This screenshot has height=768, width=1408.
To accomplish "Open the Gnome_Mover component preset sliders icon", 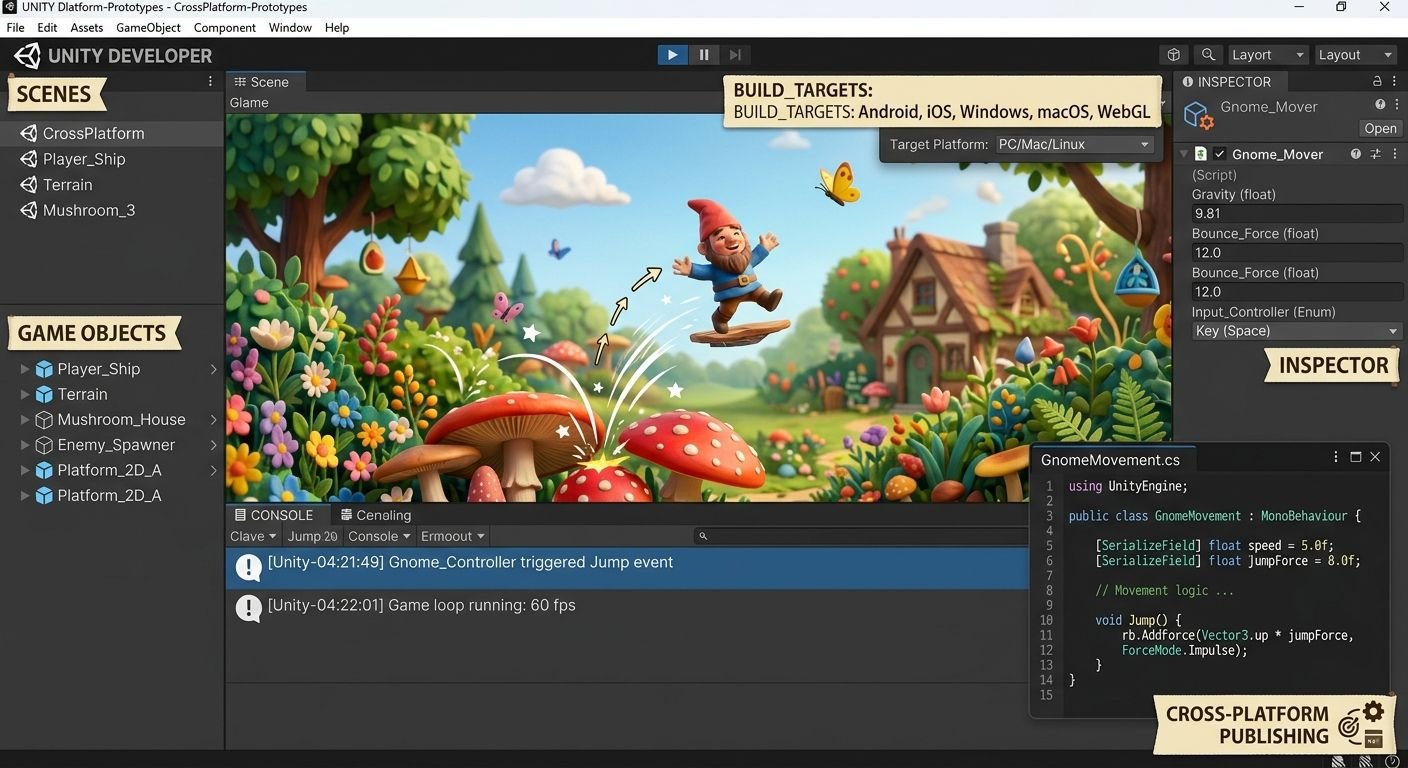I will coord(1376,154).
